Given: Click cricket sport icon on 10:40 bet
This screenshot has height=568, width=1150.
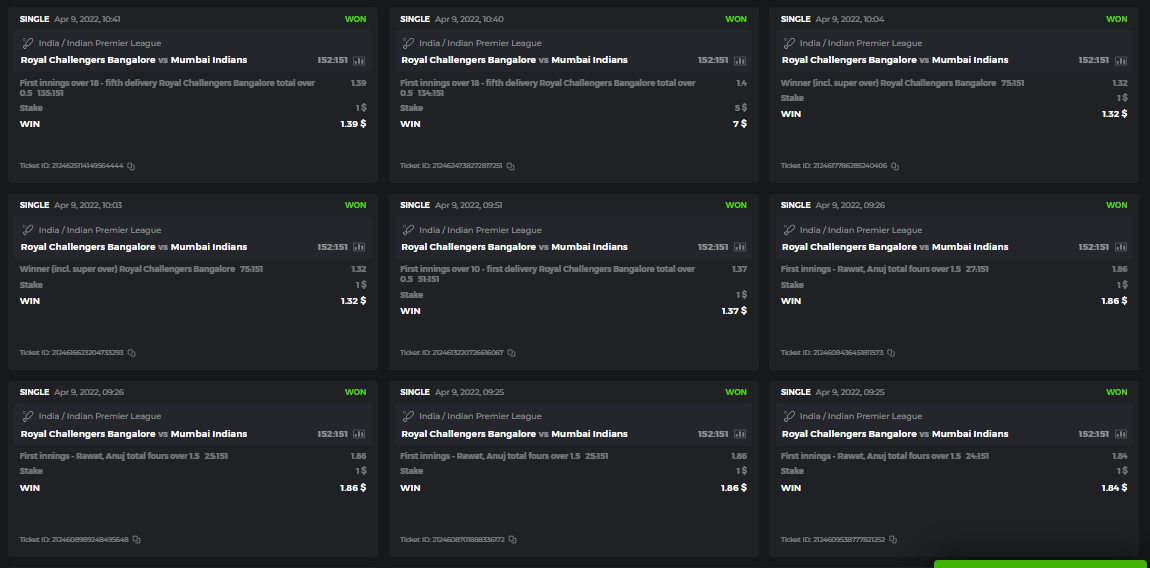Looking at the screenshot, I should (x=408, y=43).
